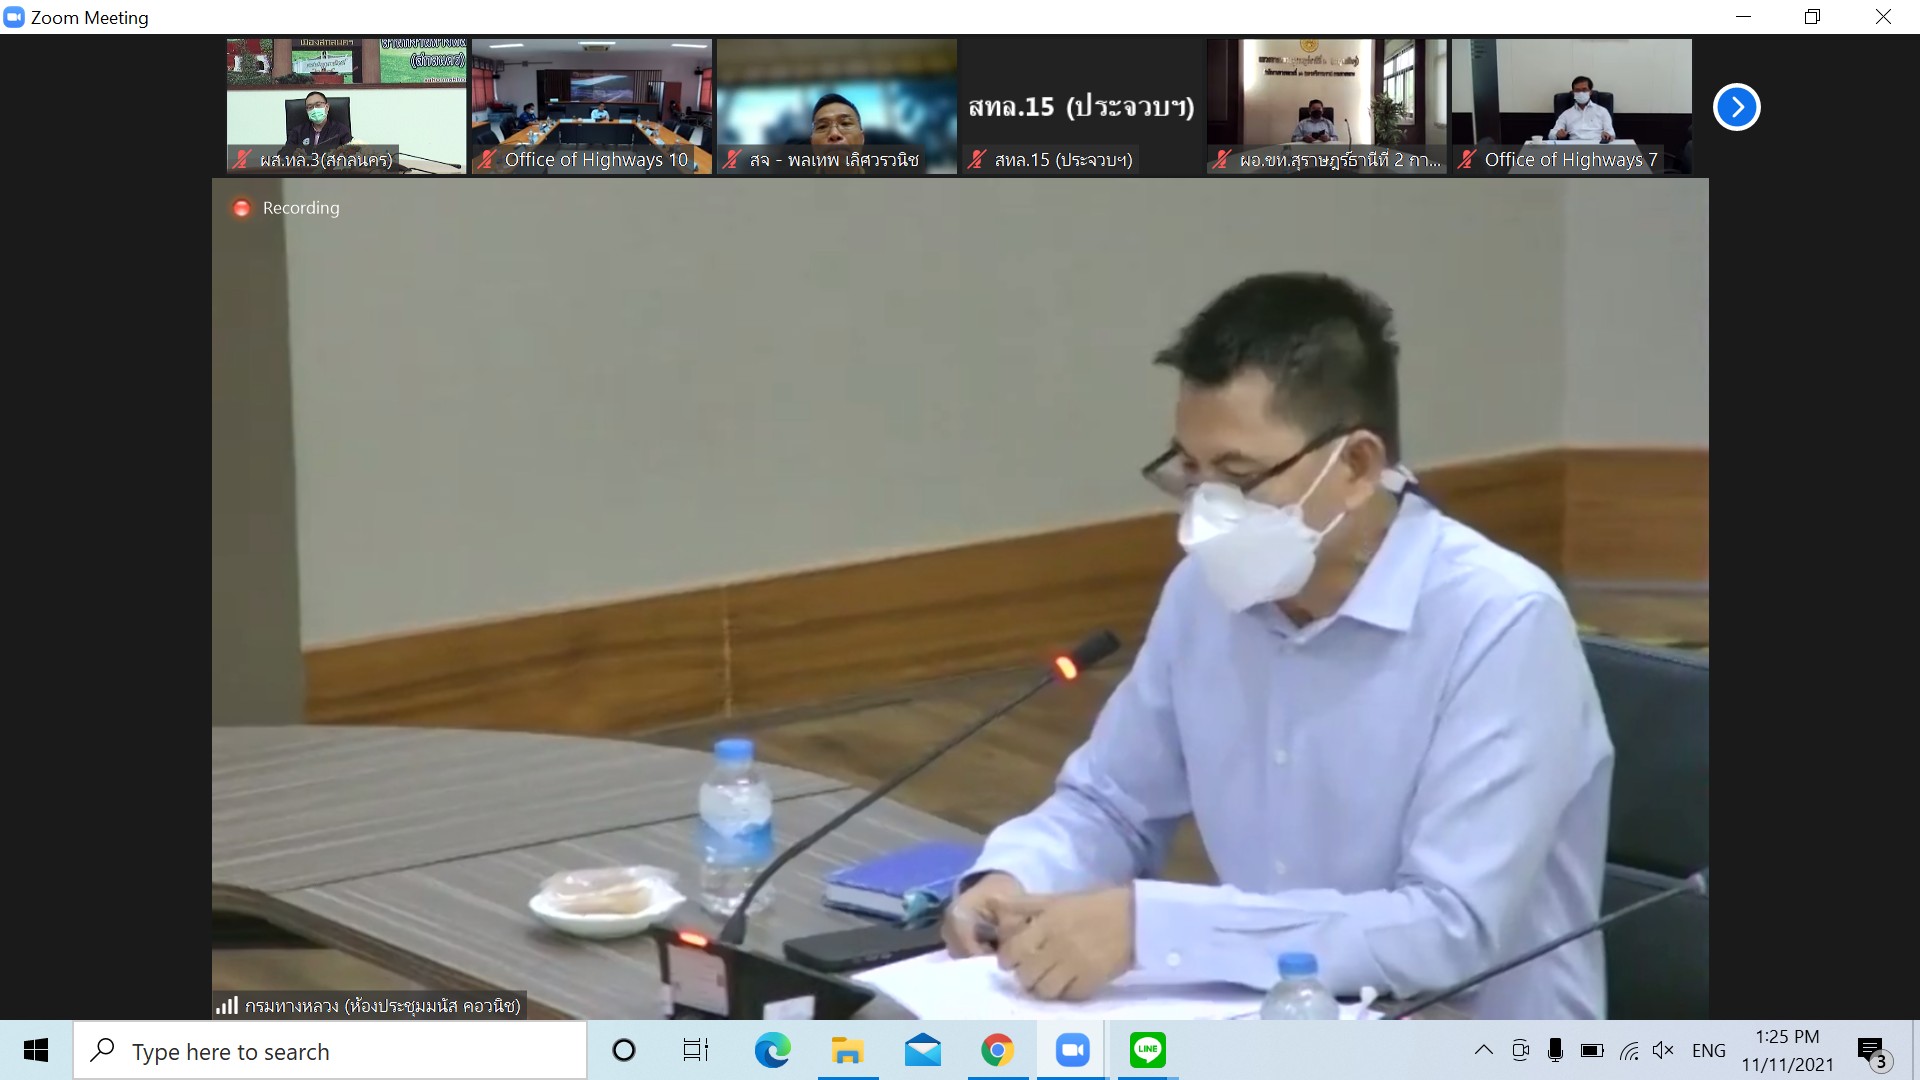Click the Type here to search box
The height and width of the screenshot is (1080, 1920).
(330, 1051)
